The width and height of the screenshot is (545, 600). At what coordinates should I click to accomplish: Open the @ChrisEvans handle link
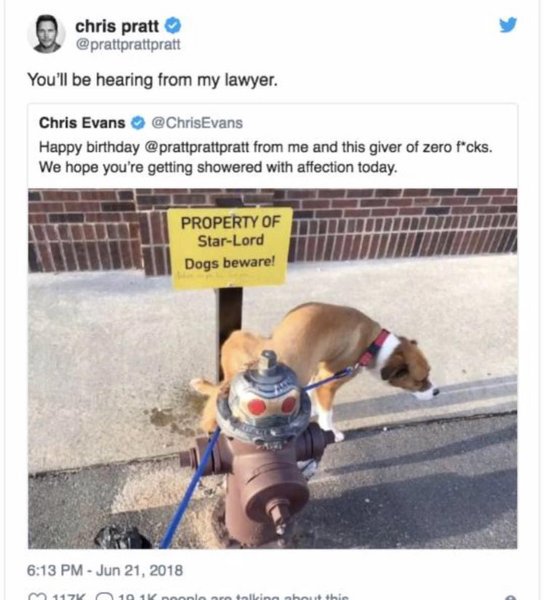click(197, 123)
